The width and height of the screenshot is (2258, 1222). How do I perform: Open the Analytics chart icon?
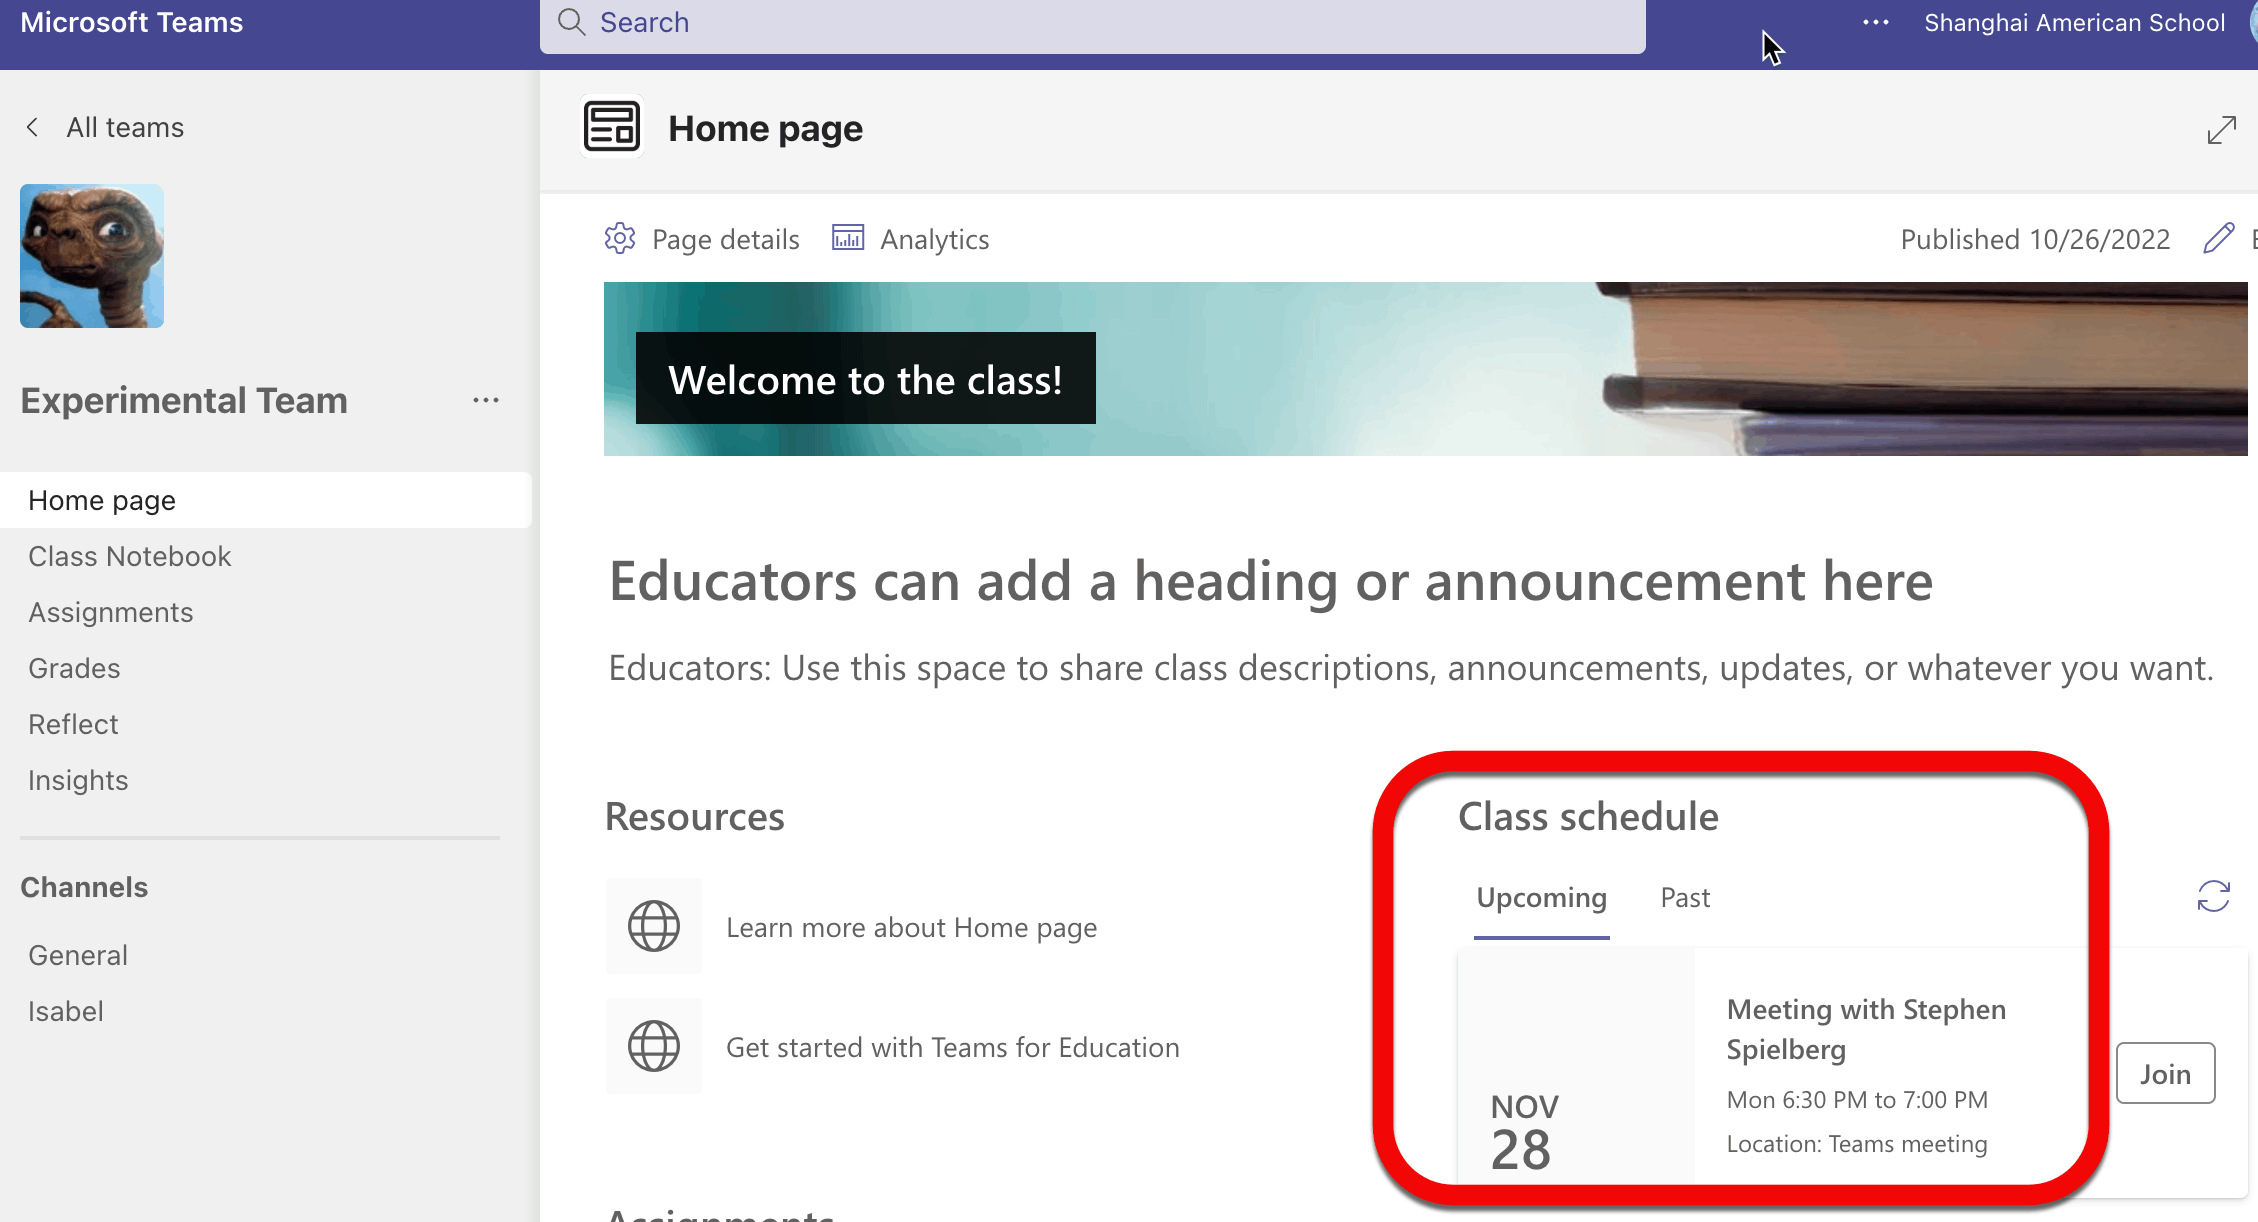tap(848, 238)
